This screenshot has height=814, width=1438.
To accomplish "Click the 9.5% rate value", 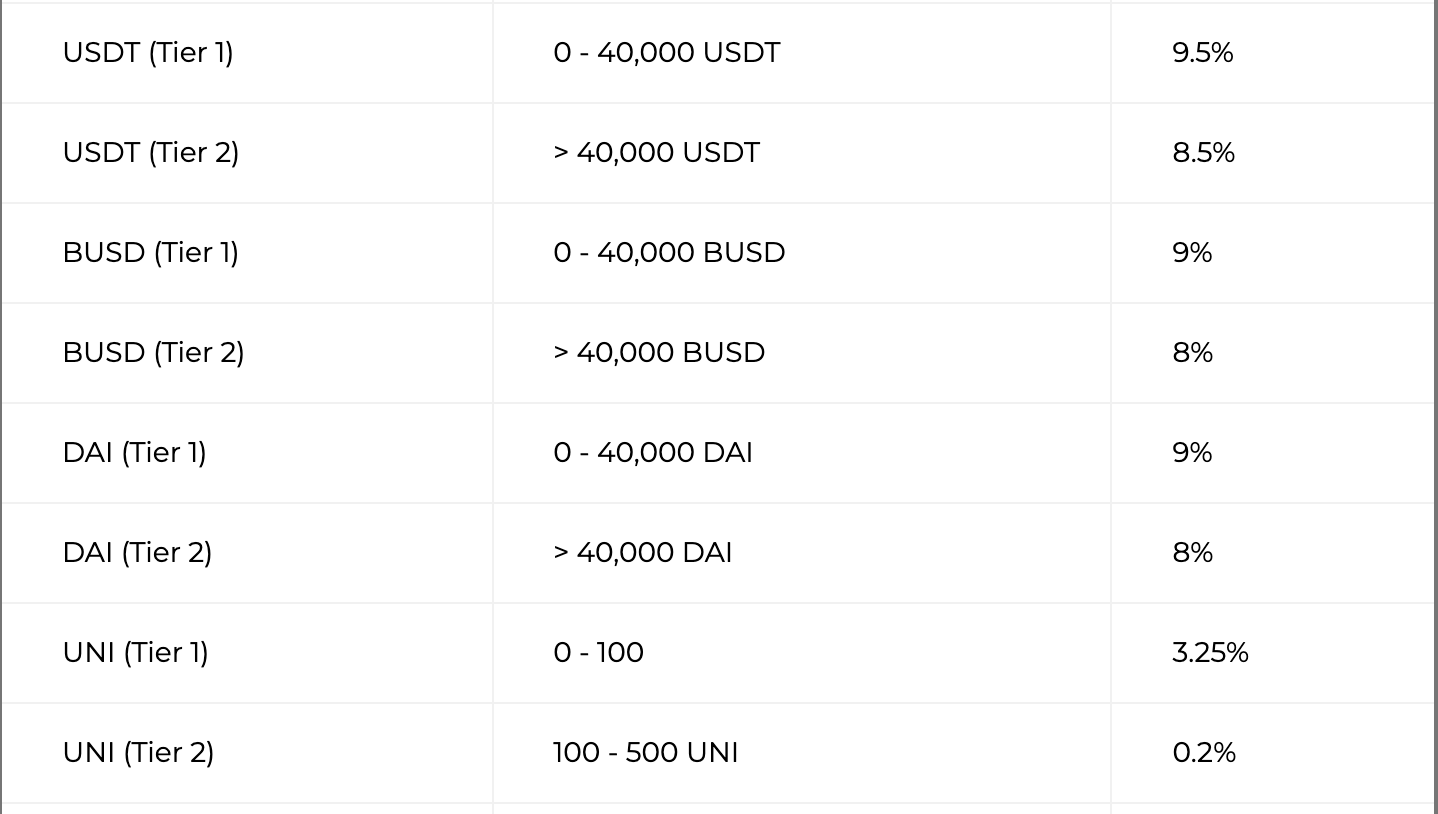I will [x=1202, y=52].
